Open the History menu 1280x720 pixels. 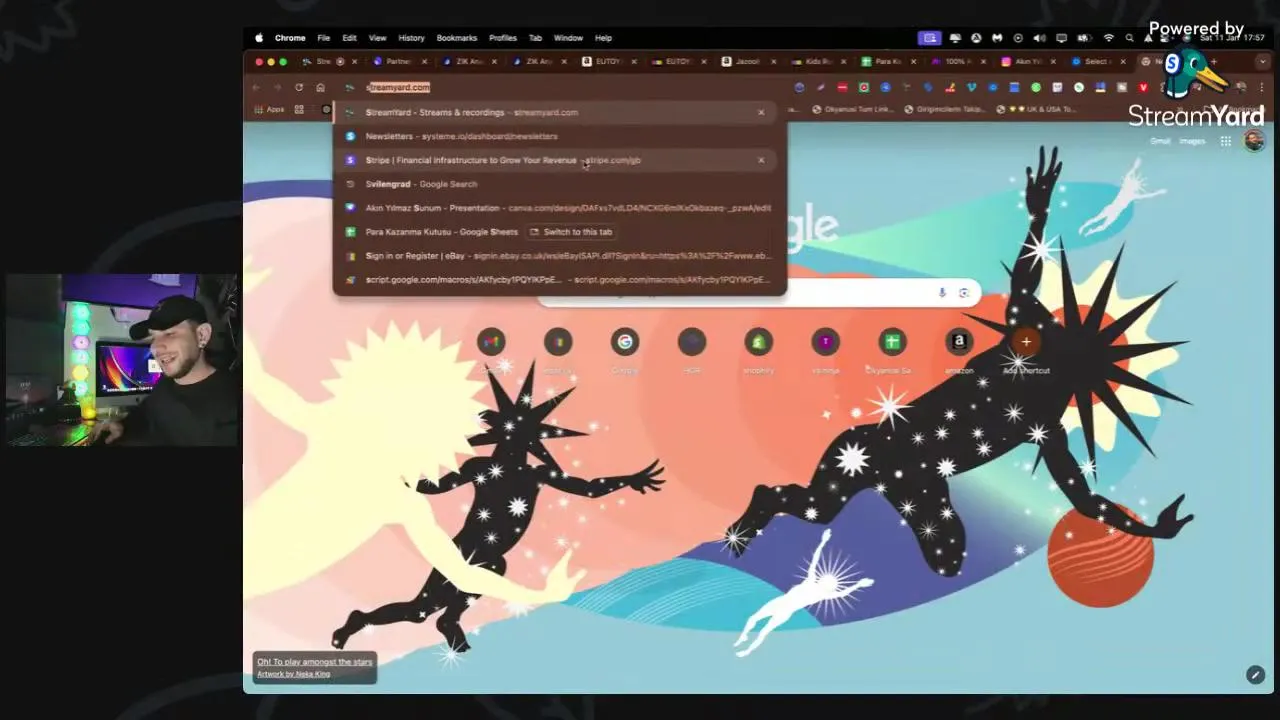[411, 38]
